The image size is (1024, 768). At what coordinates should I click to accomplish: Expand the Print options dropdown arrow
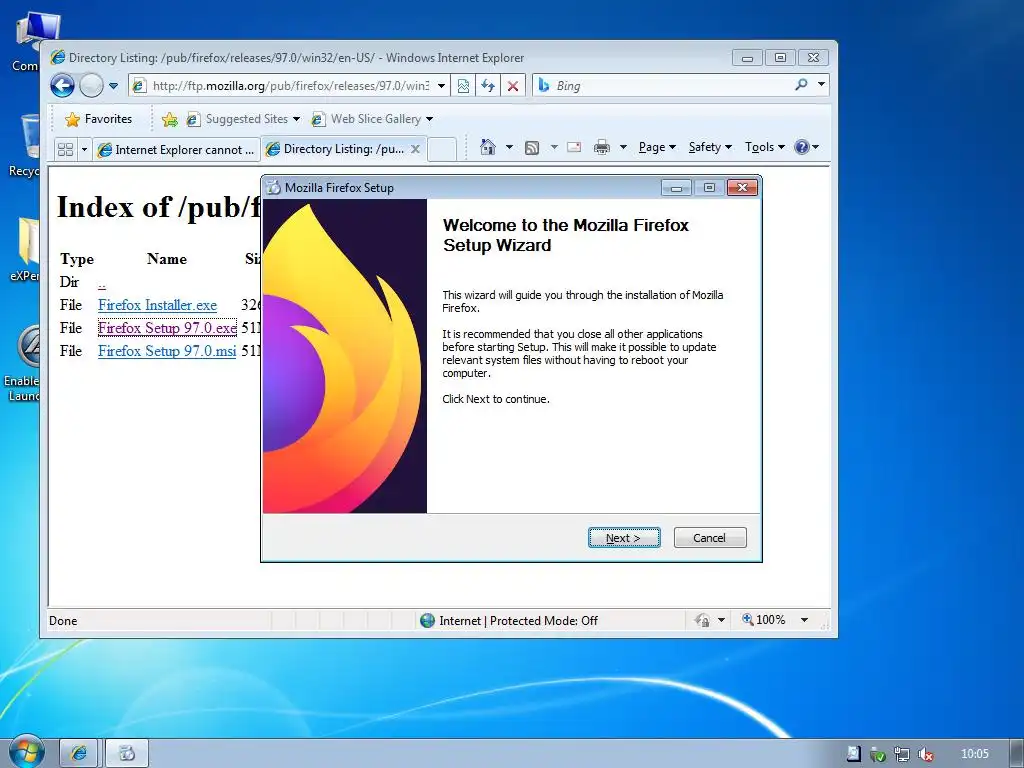tap(623, 147)
